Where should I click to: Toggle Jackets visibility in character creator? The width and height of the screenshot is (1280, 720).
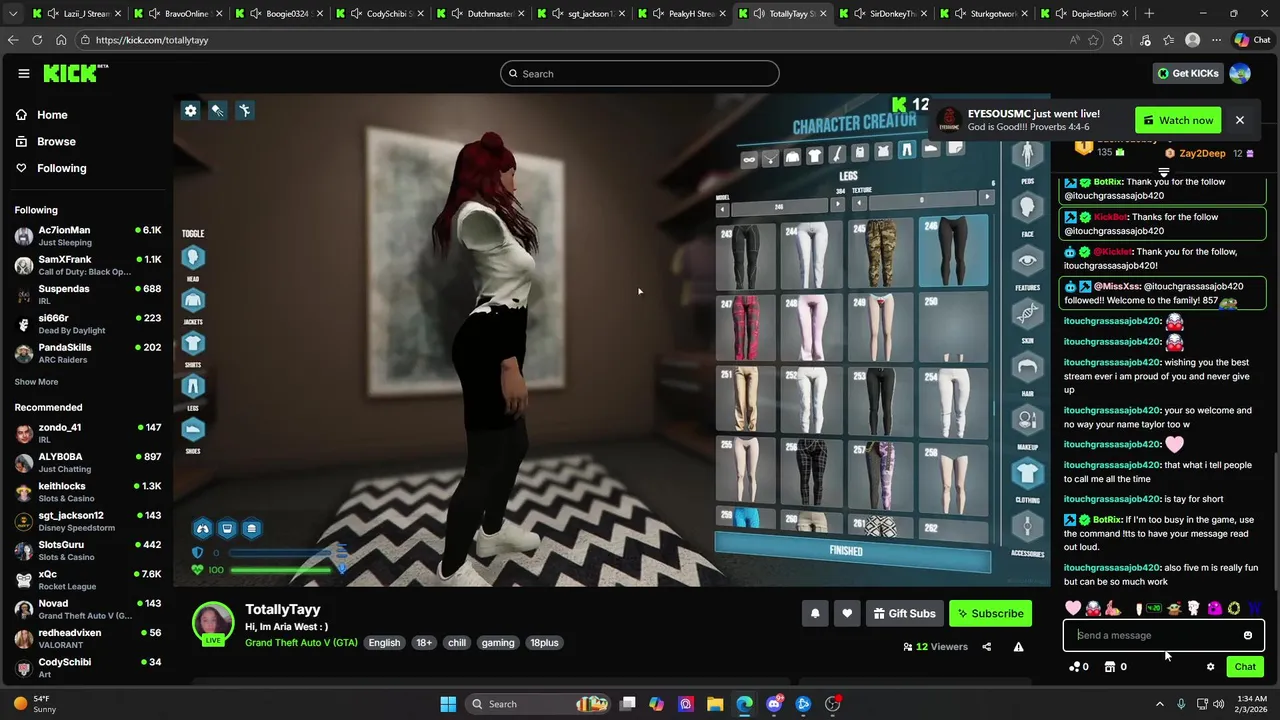click(193, 300)
